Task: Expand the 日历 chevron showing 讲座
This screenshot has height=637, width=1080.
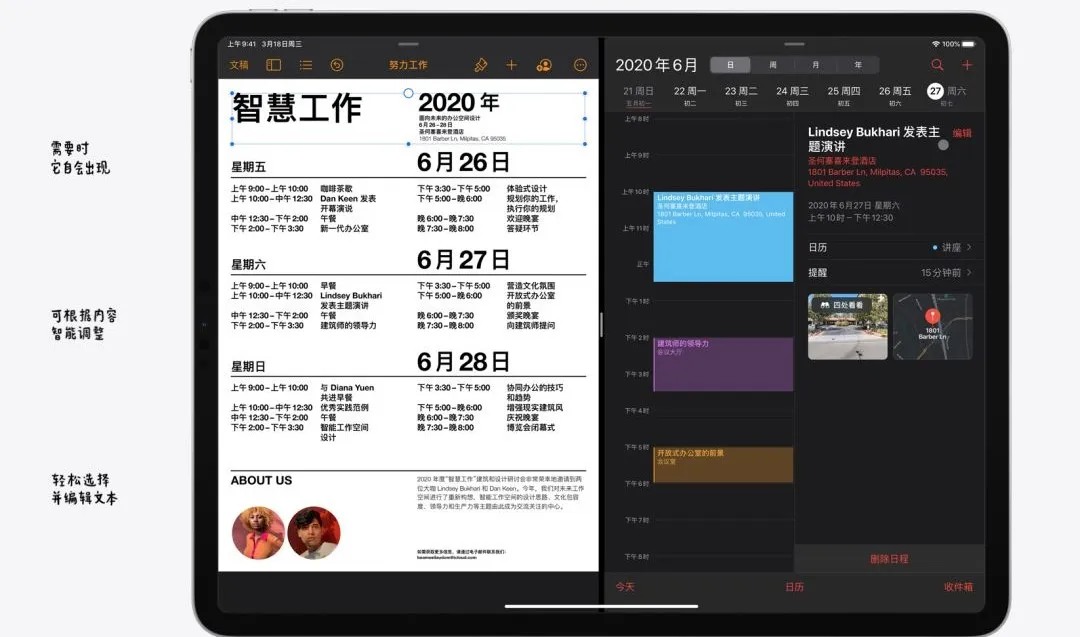Action: pyautogui.click(x=970, y=247)
